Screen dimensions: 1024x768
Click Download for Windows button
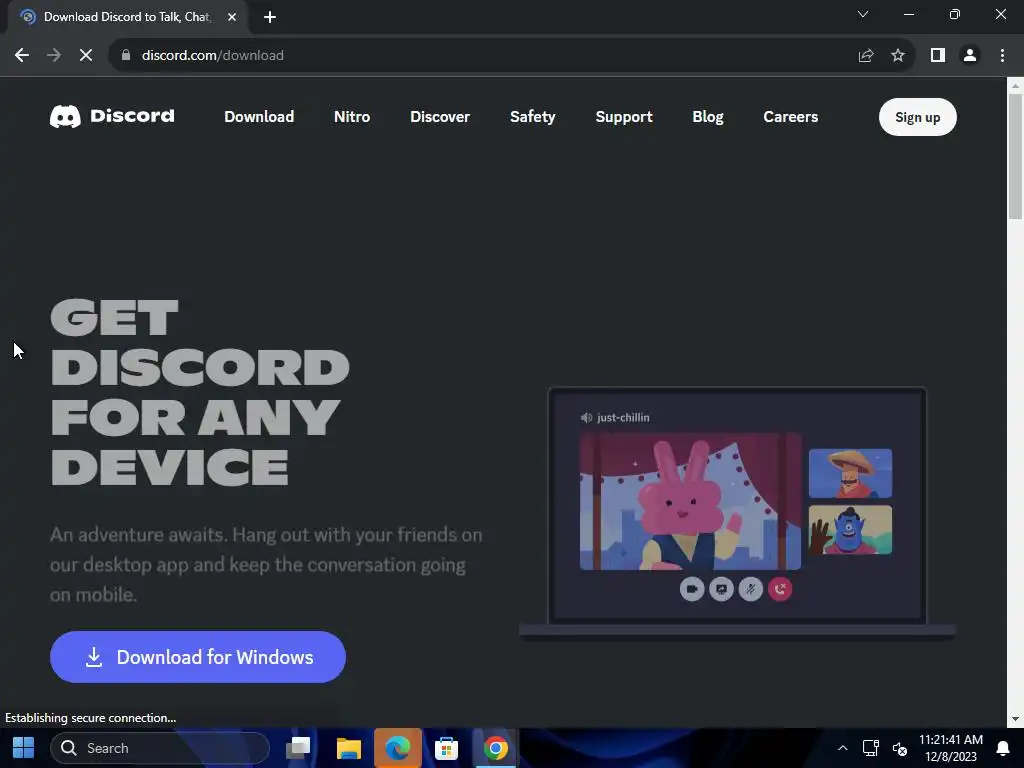[x=198, y=657]
